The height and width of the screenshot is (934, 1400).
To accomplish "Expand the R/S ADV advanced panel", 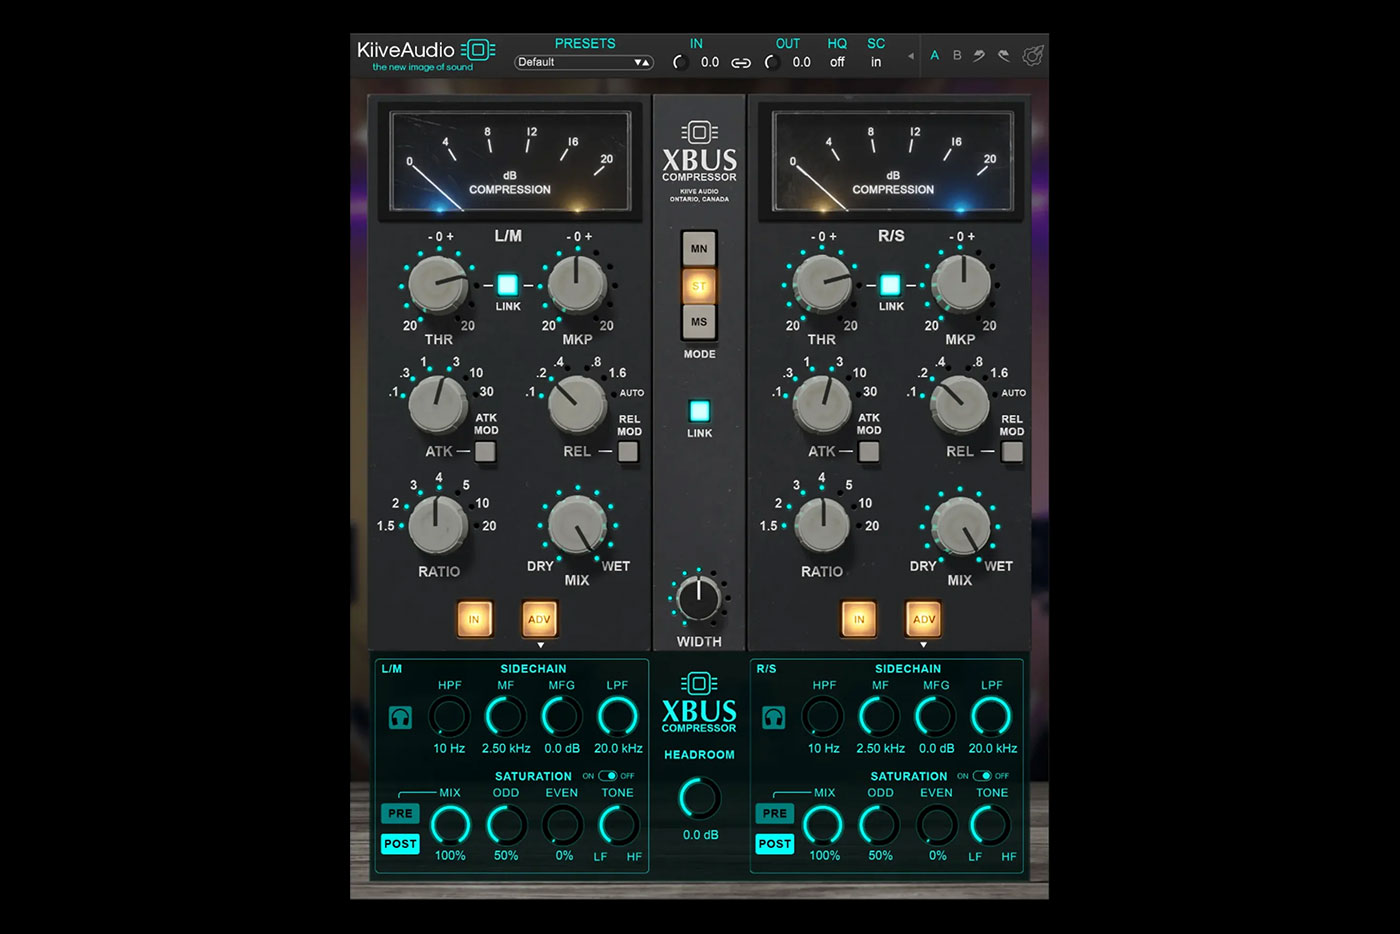I will tap(922, 619).
